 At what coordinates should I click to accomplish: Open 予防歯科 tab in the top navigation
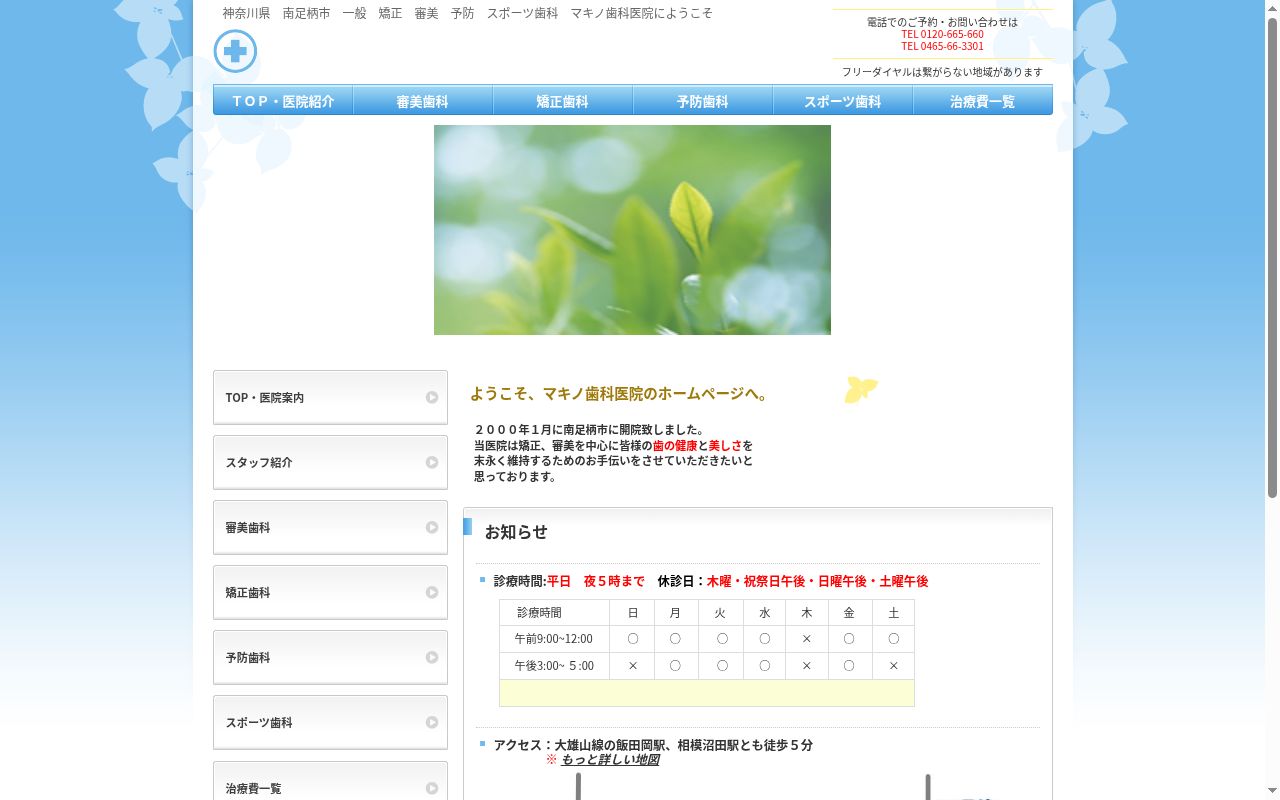tap(703, 101)
